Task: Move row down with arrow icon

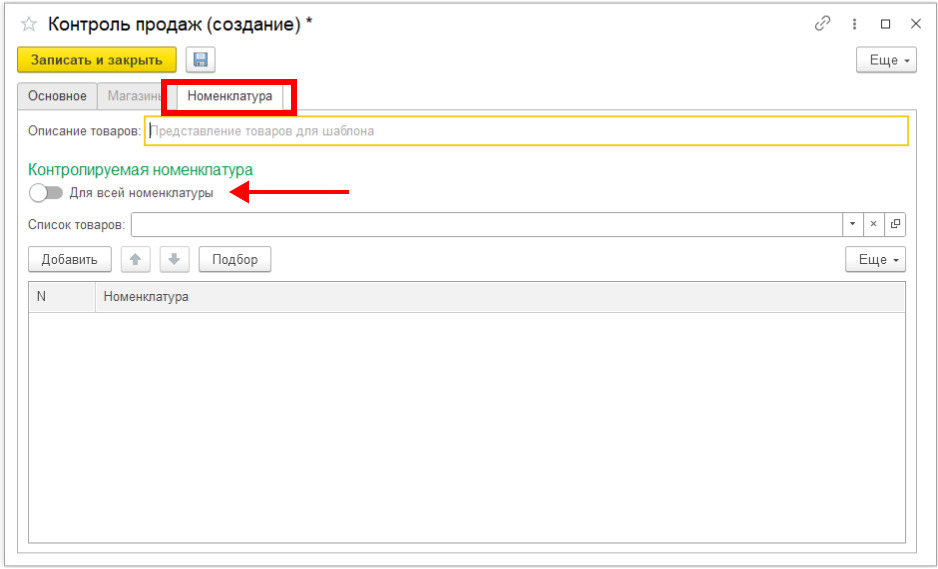Action: click(175, 260)
